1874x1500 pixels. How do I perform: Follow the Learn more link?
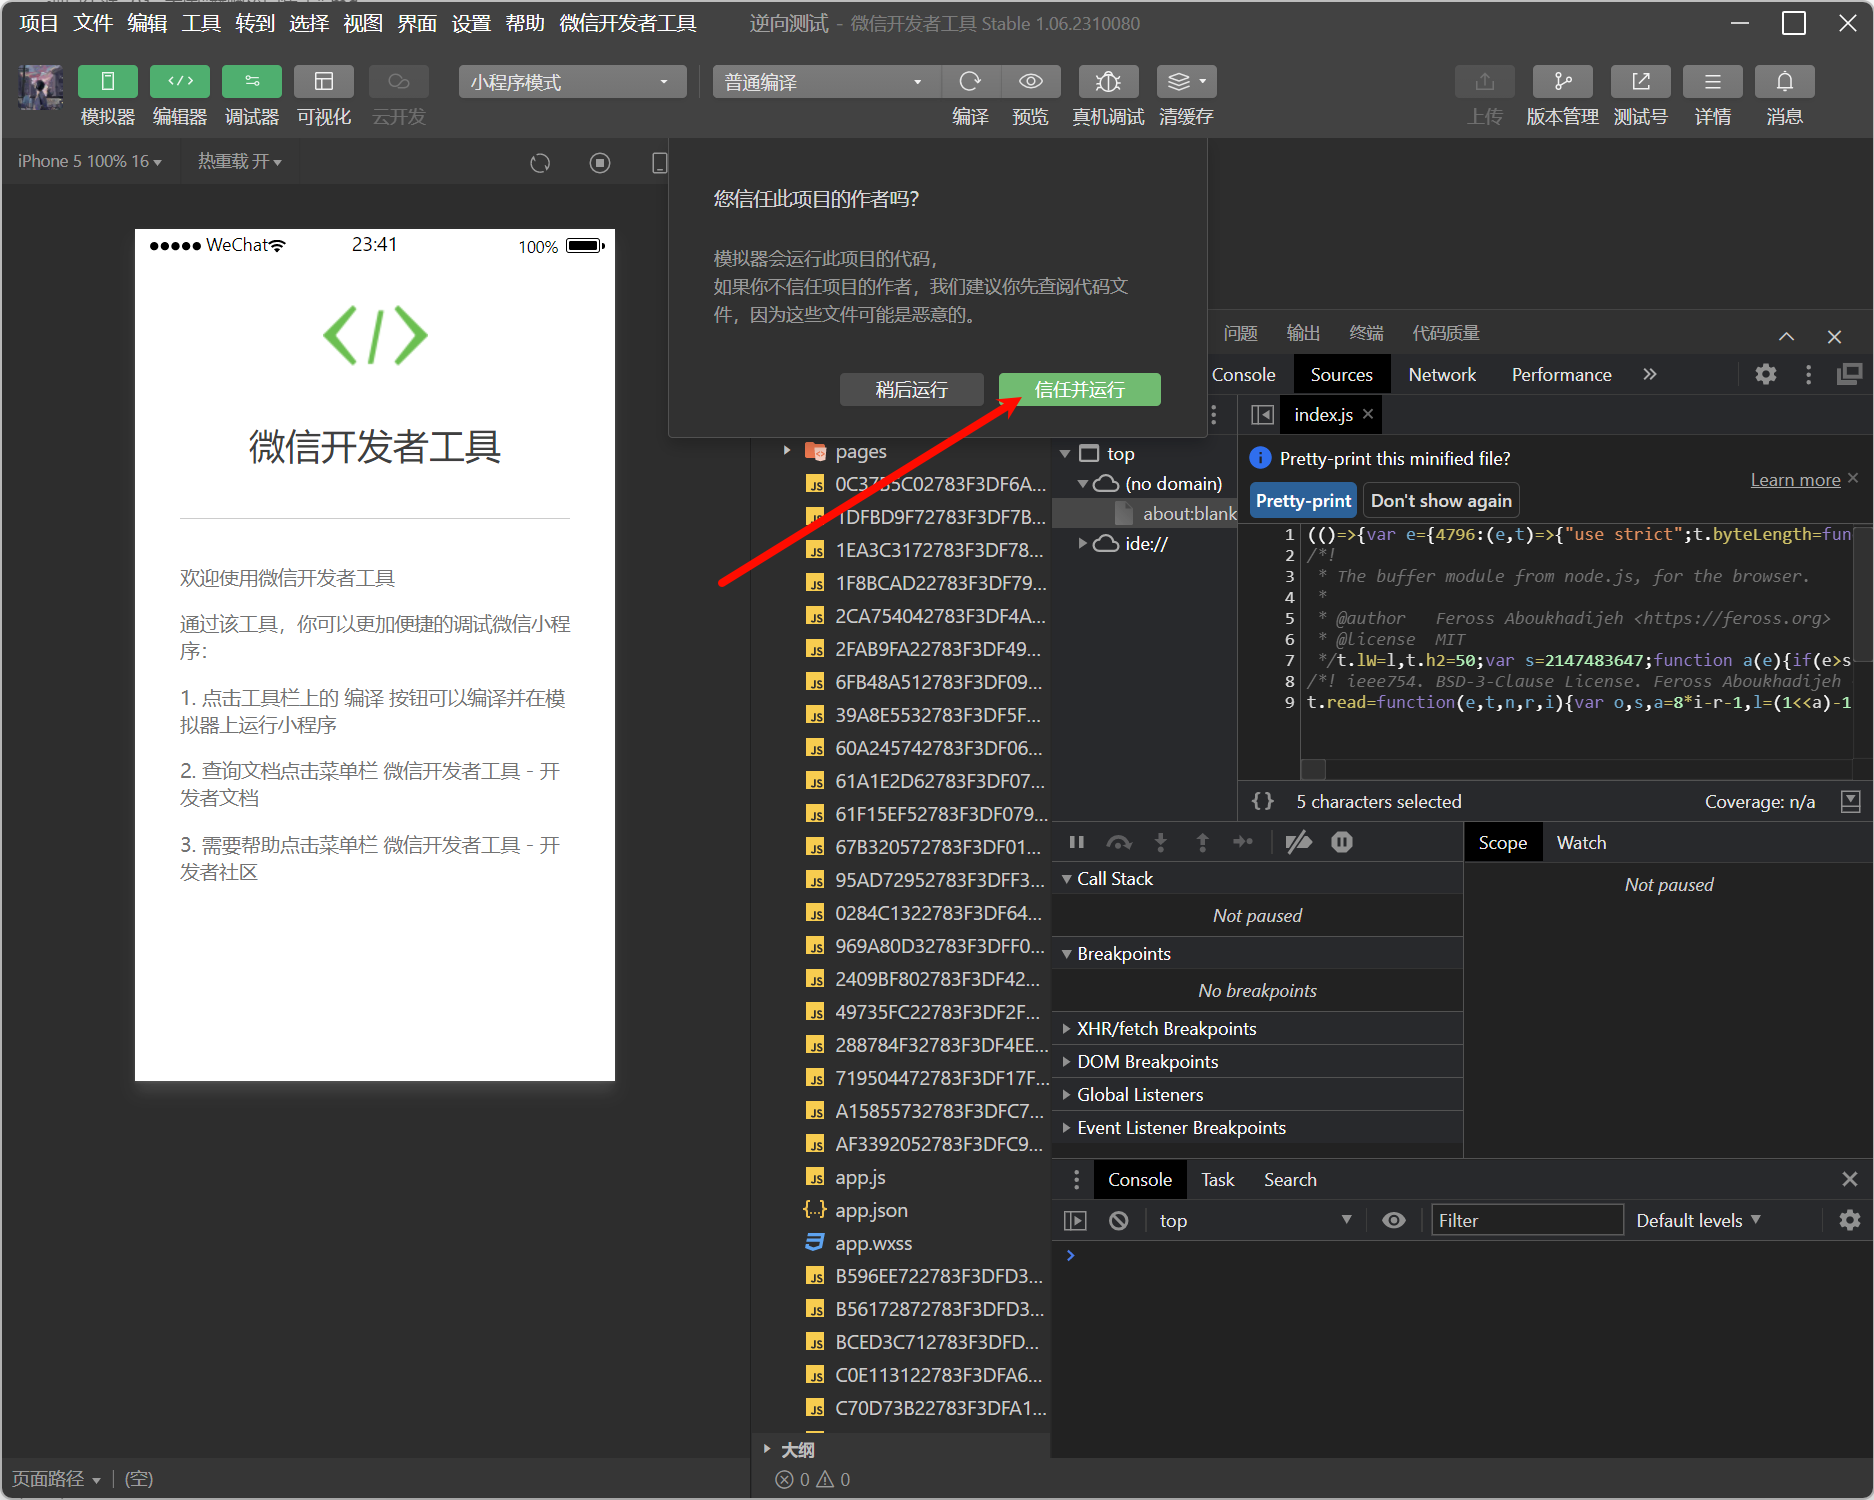click(1795, 480)
